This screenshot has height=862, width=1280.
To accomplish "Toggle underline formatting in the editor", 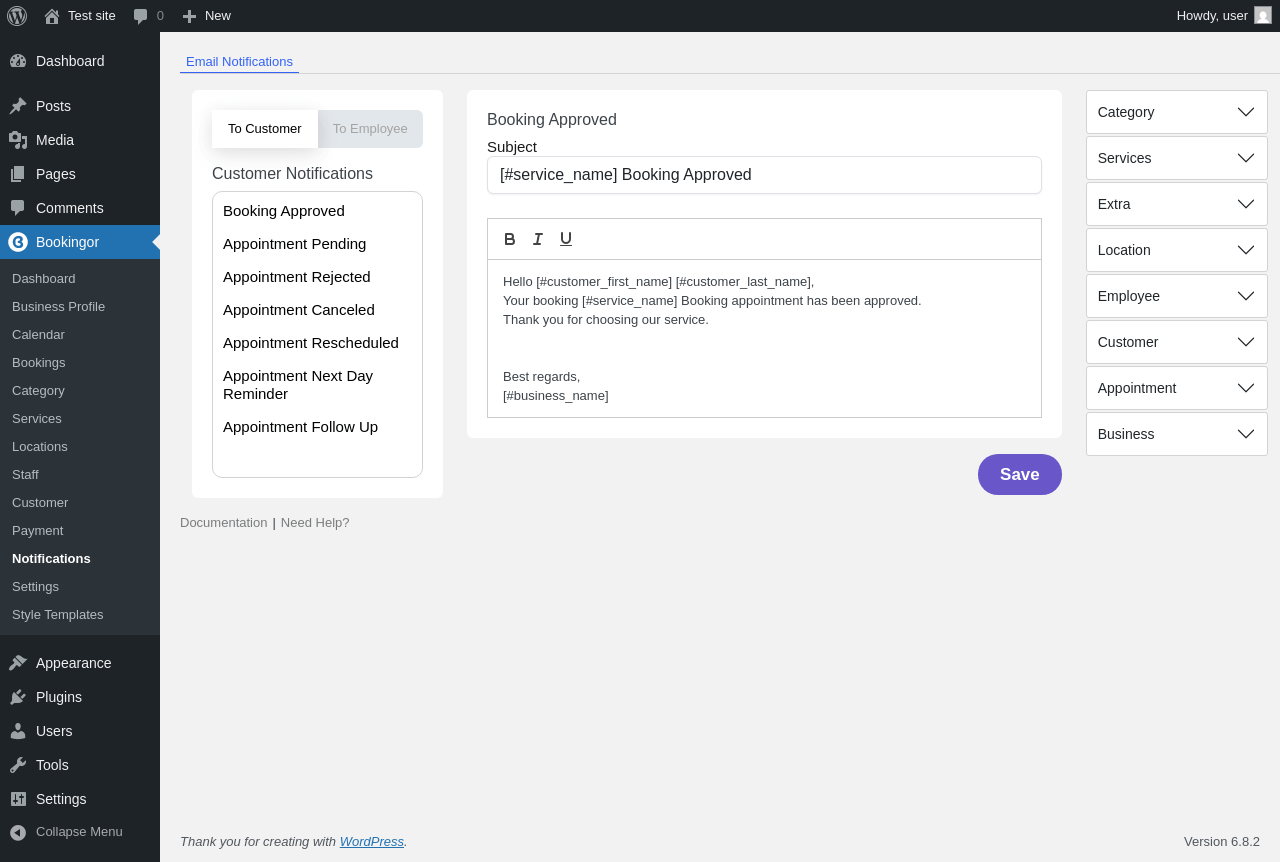I will (566, 239).
